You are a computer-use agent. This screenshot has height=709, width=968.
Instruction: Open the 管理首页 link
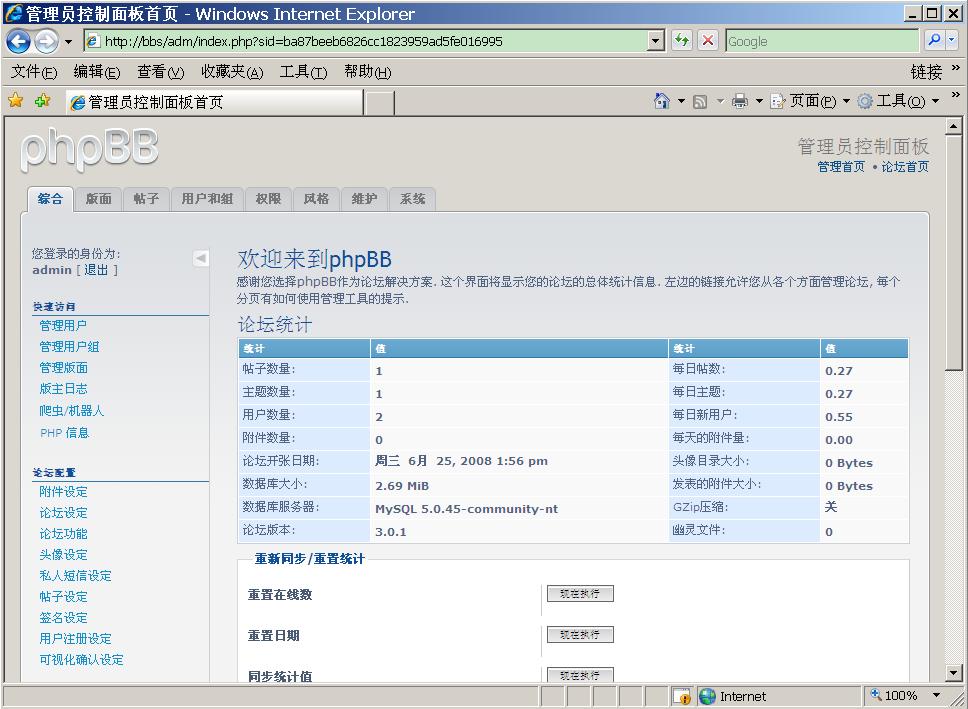point(841,167)
